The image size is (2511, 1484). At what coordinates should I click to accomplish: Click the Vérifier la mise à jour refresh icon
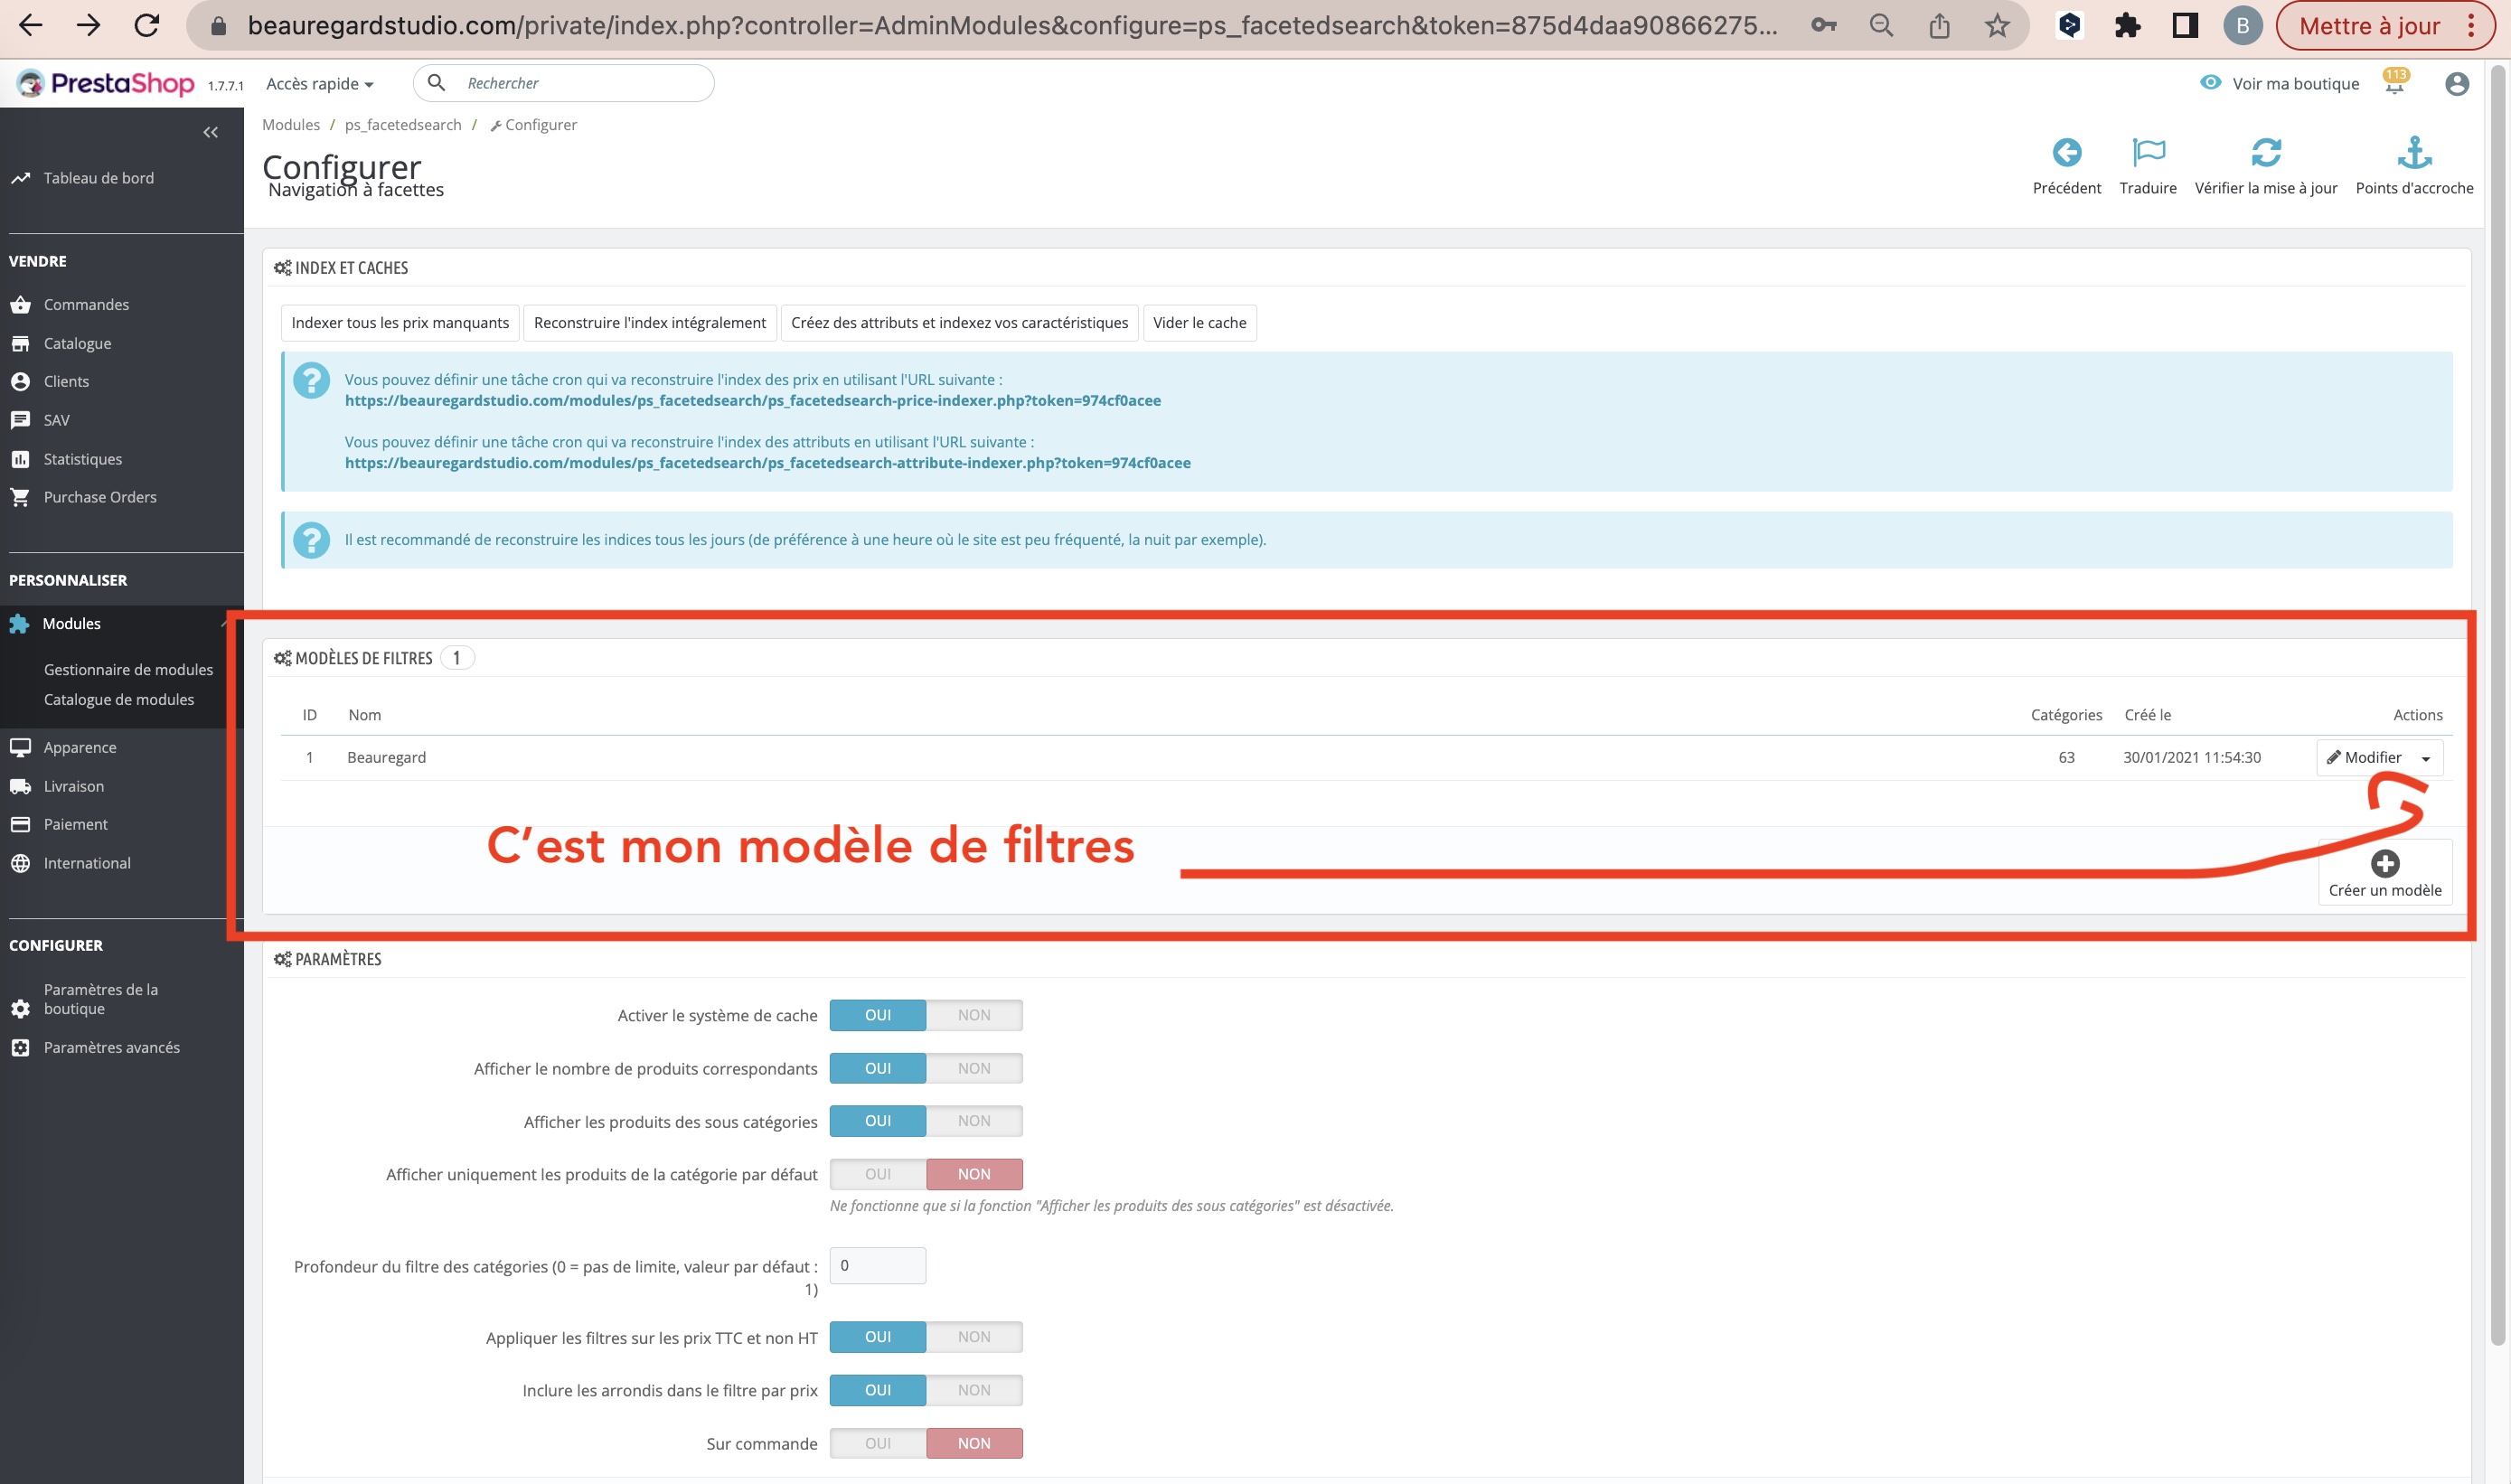(2267, 152)
